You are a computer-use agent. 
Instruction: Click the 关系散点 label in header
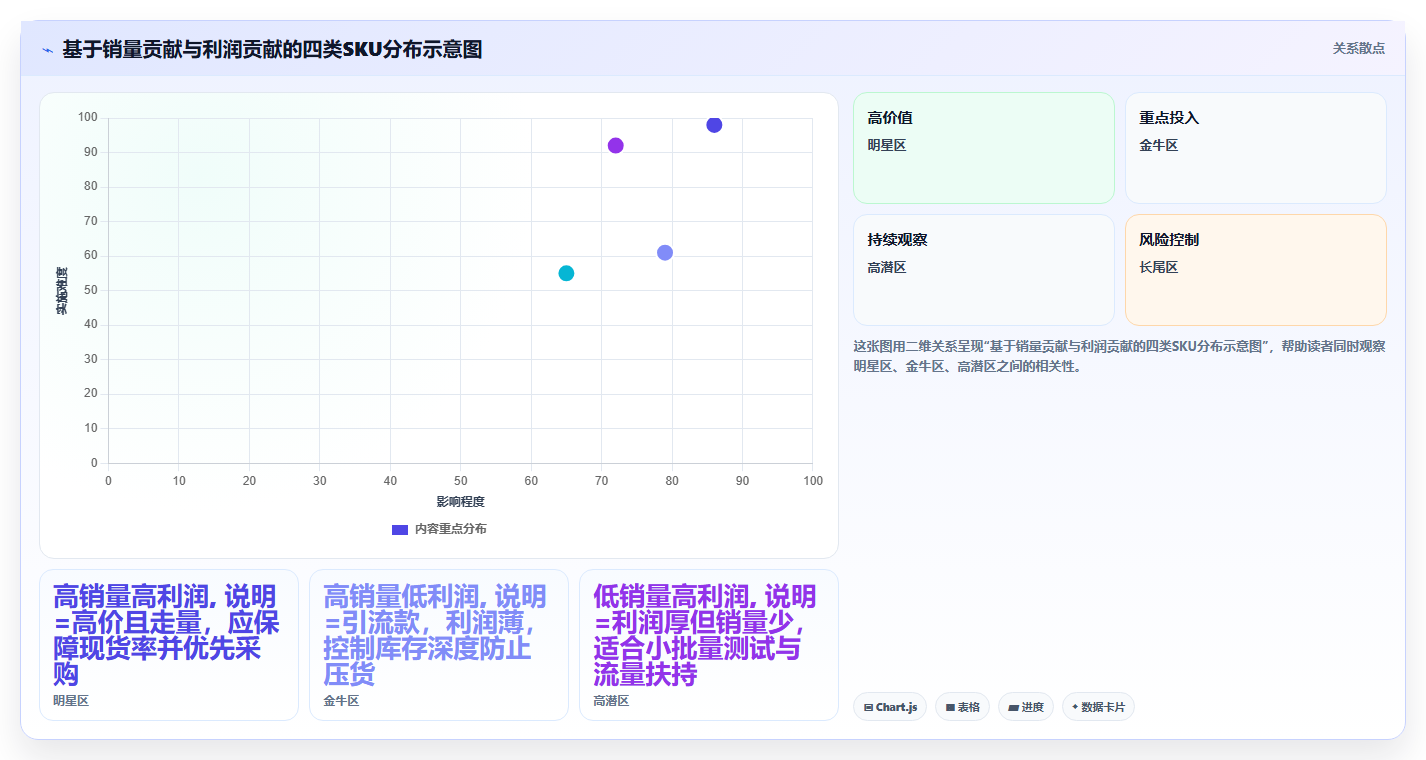pyautogui.click(x=1358, y=48)
